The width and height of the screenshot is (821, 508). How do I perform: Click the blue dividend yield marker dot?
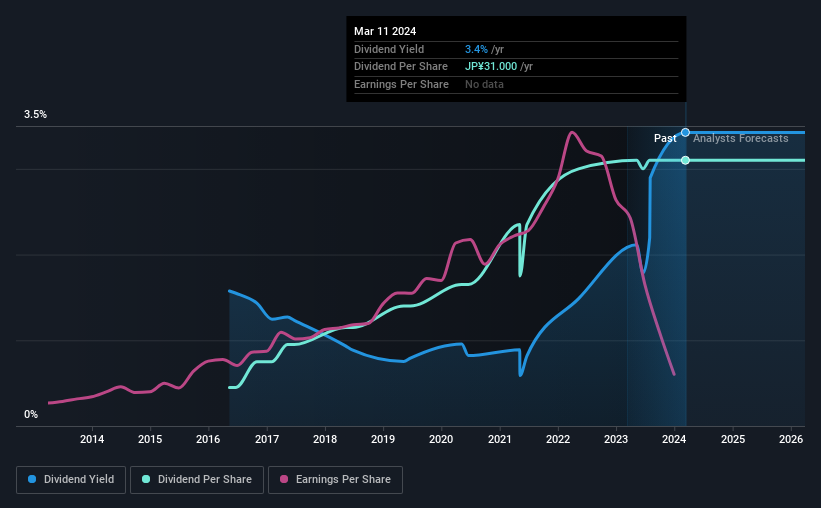685,132
